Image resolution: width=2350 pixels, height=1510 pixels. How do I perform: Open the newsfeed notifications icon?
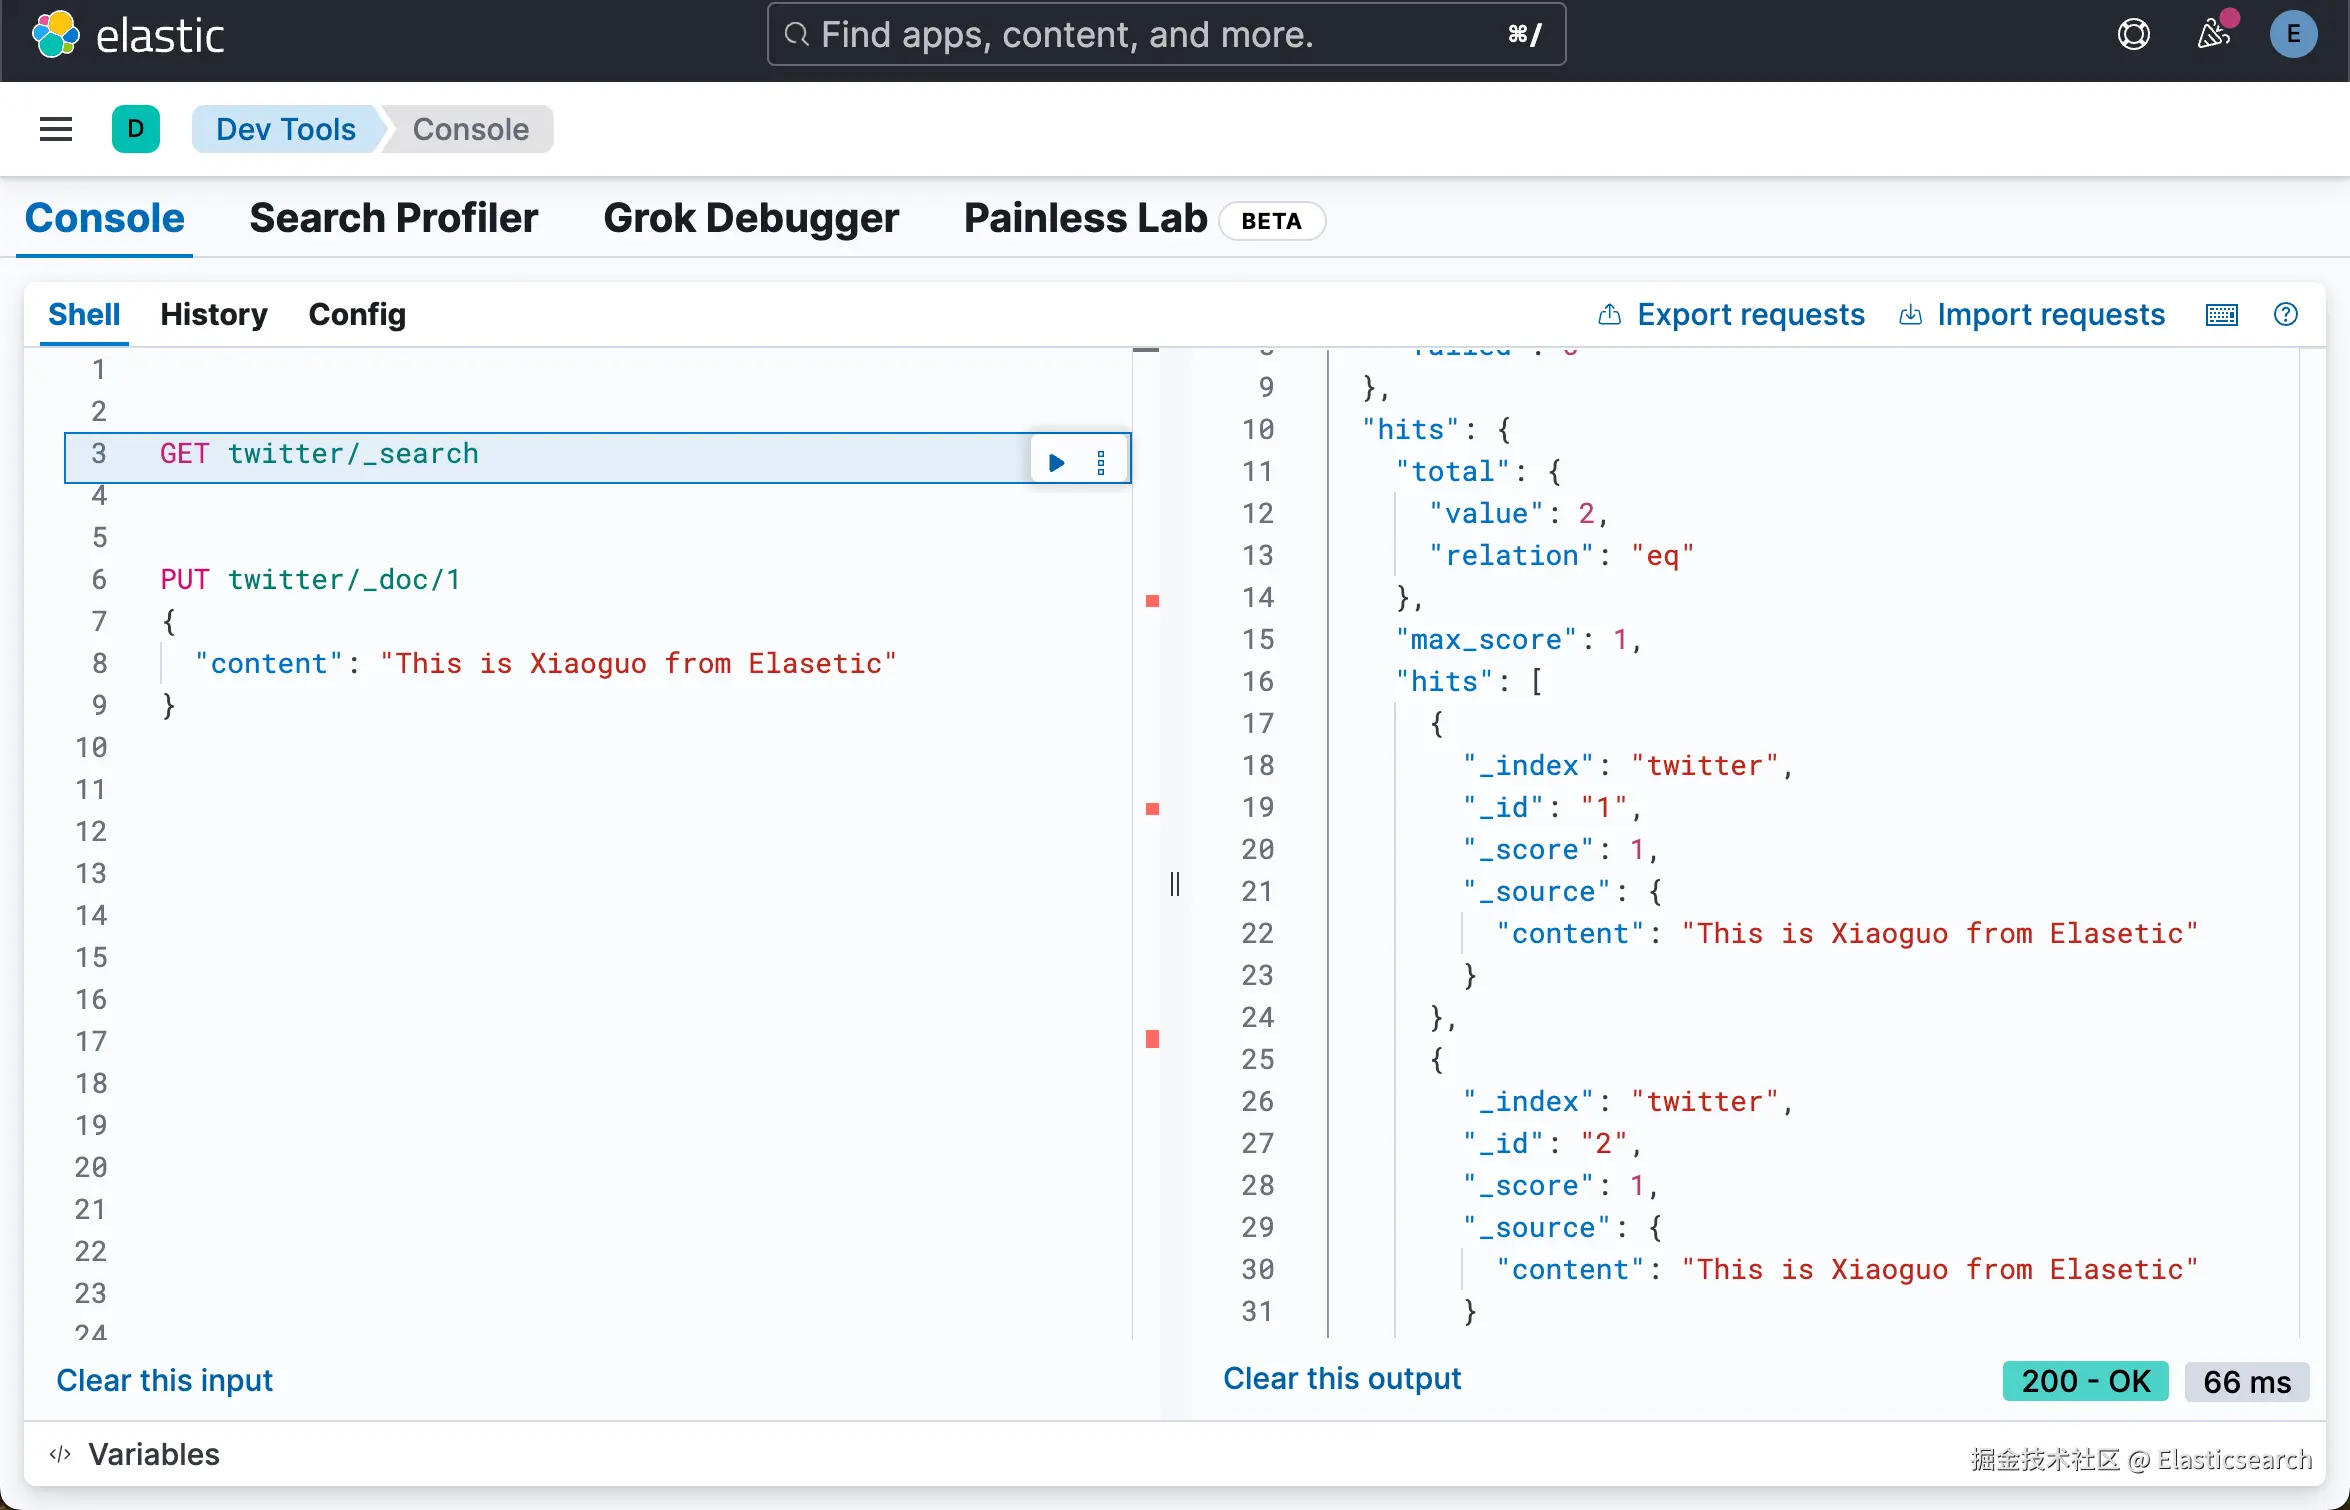[x=2213, y=35]
